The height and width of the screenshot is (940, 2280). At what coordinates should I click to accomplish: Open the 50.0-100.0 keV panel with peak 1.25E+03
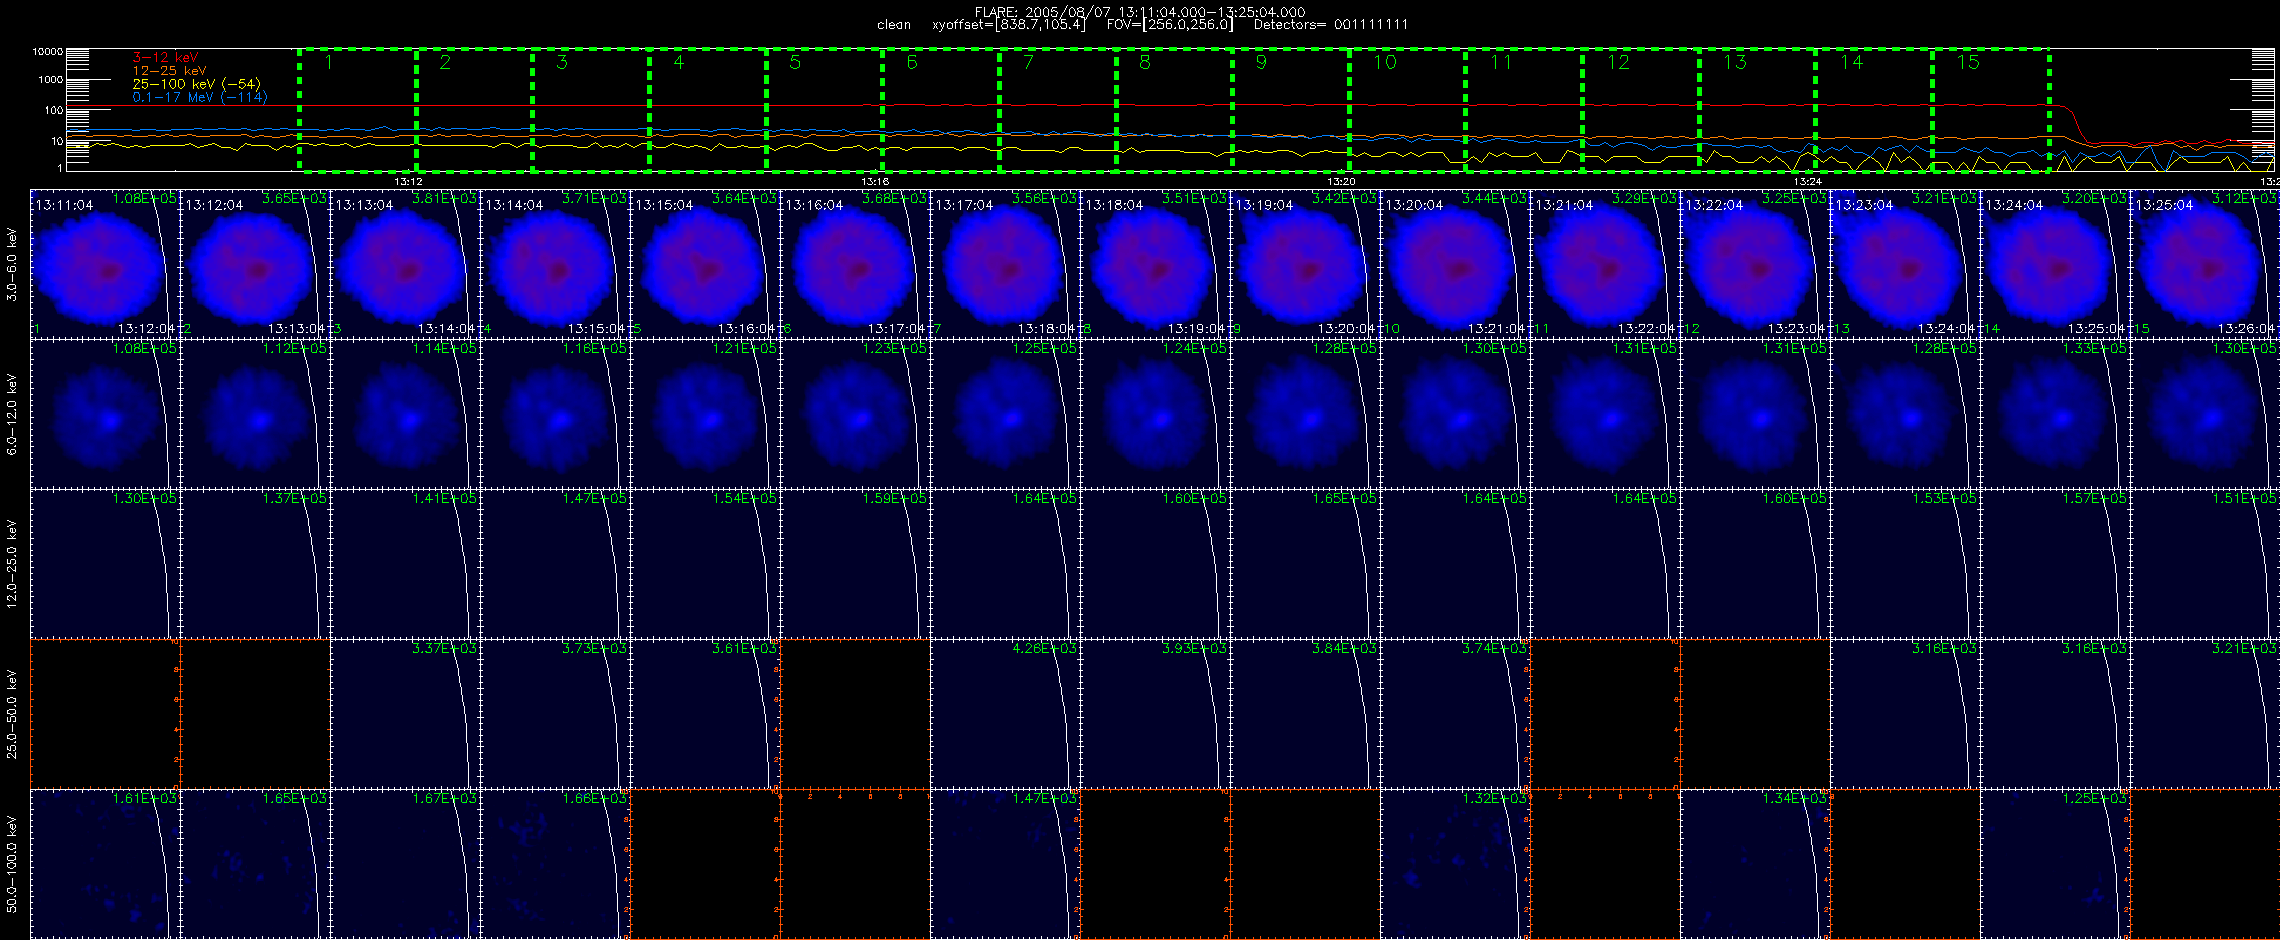tap(2055, 864)
